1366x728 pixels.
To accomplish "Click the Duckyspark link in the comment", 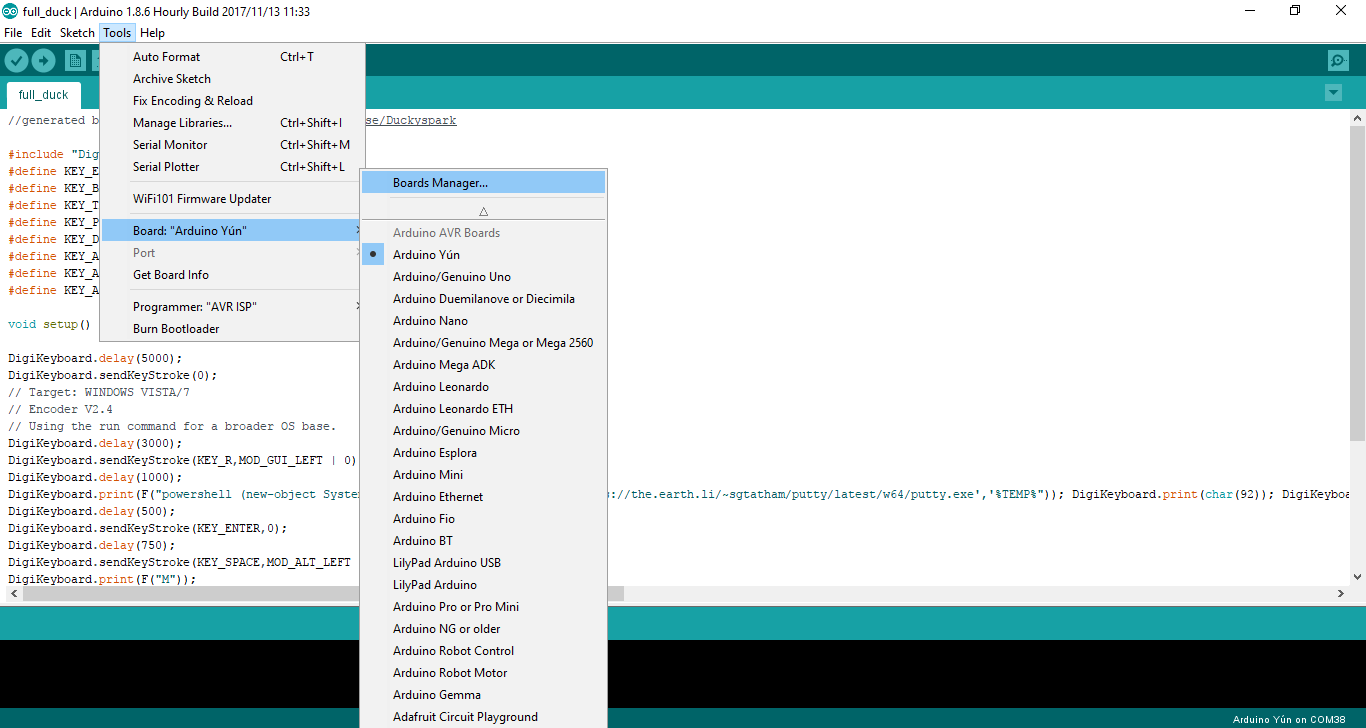I will pos(412,120).
